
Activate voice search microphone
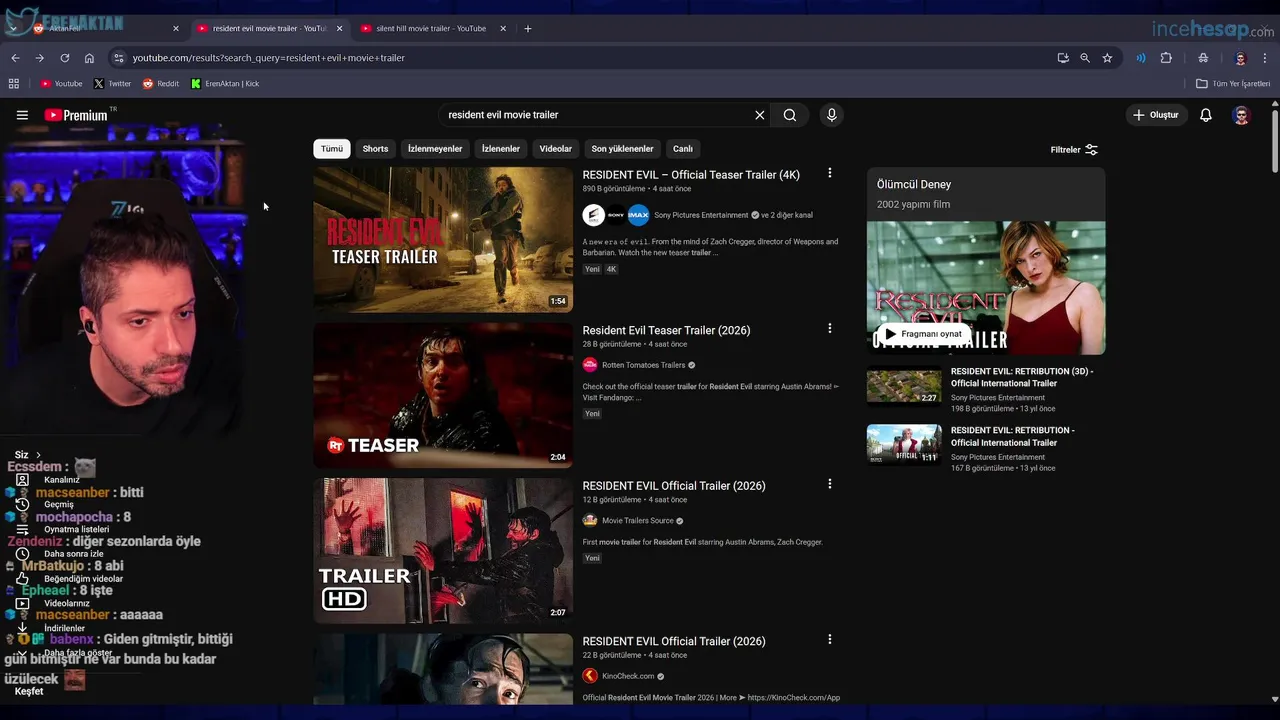click(x=831, y=115)
